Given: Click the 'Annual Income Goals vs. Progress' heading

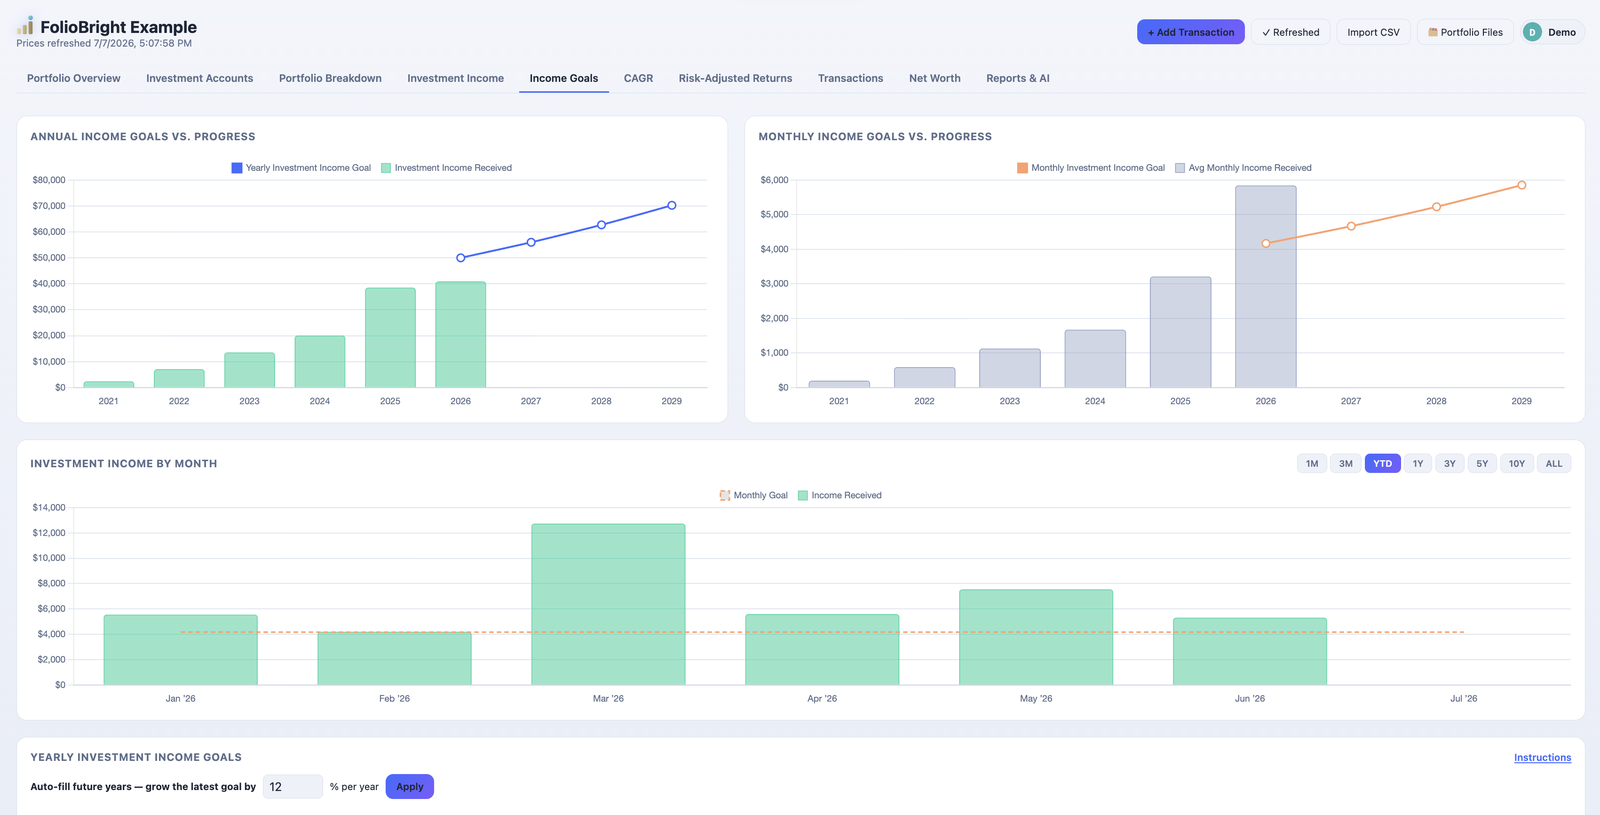Looking at the screenshot, I should pyautogui.click(x=143, y=137).
